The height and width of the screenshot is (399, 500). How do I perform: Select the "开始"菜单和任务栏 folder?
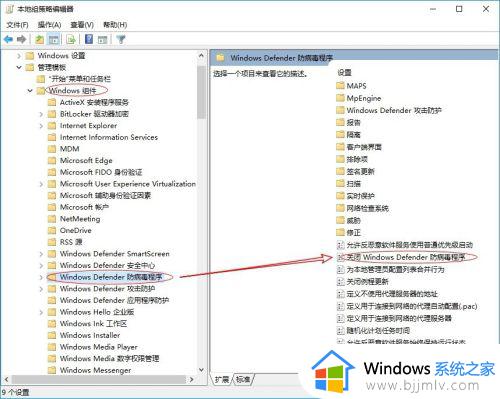80,79
